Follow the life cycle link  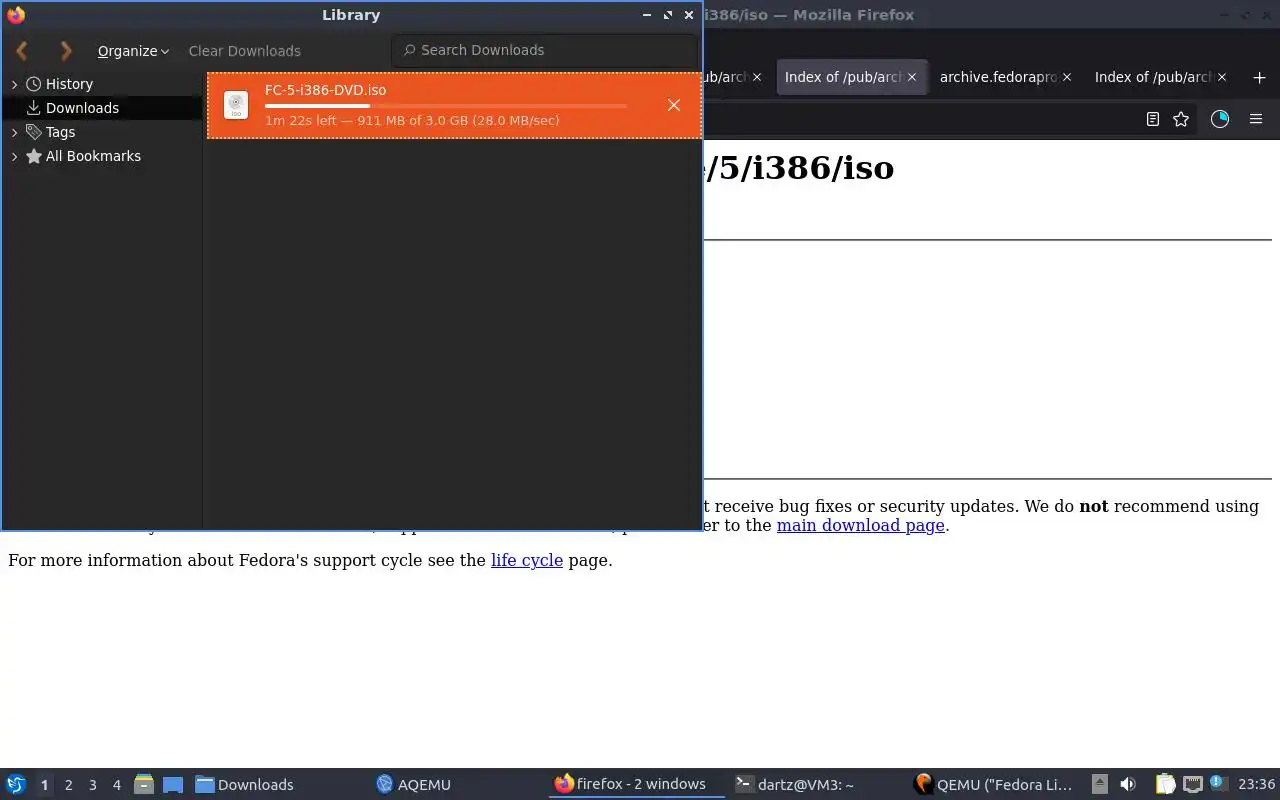(527, 560)
